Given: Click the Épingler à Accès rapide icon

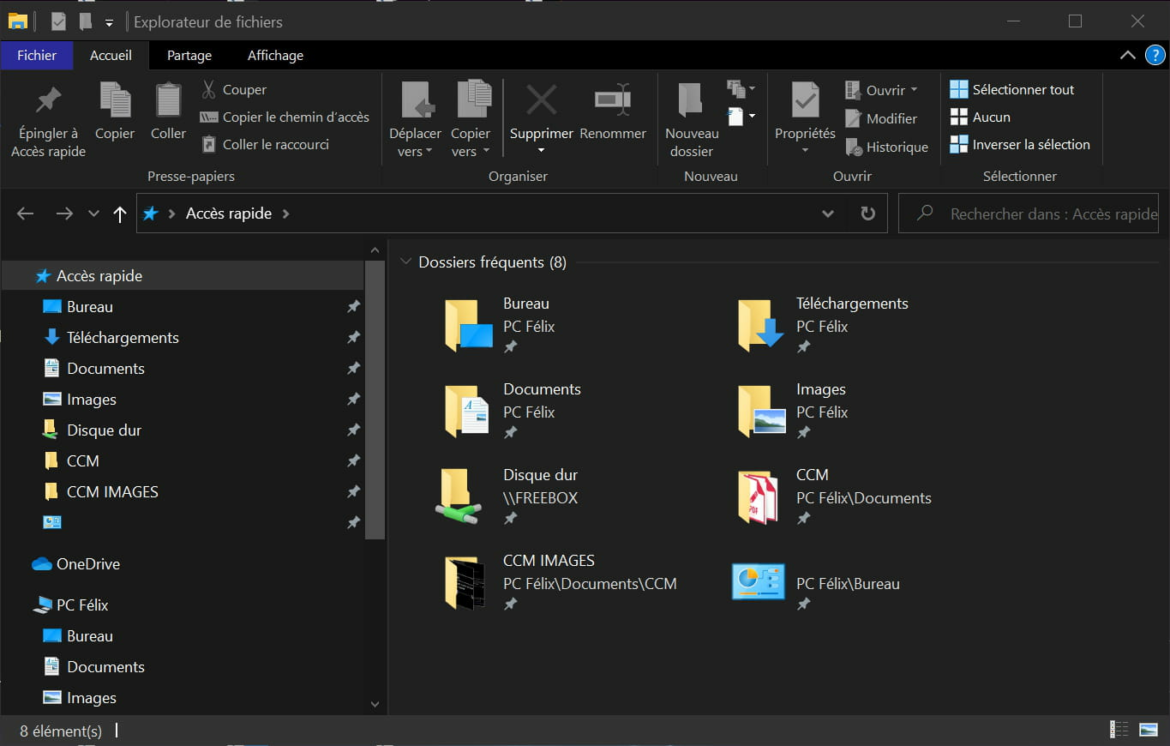Looking at the screenshot, I should click(48, 101).
